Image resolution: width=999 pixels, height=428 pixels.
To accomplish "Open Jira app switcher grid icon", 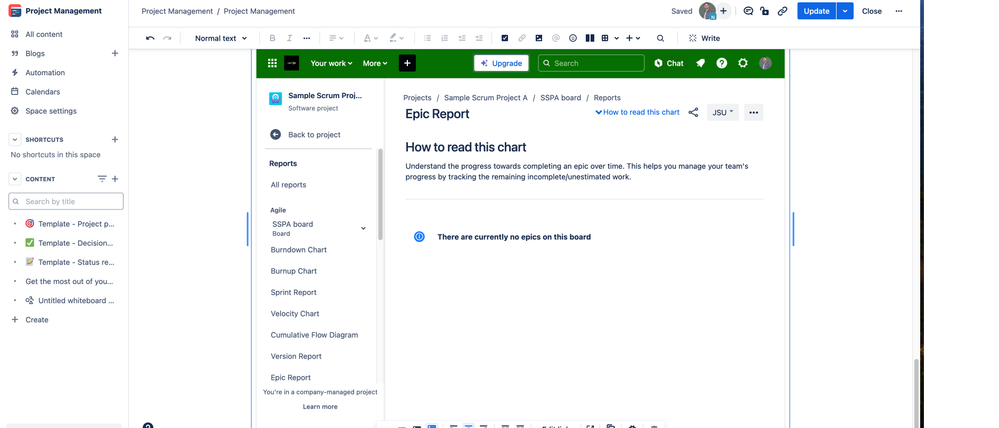I will point(272,63).
